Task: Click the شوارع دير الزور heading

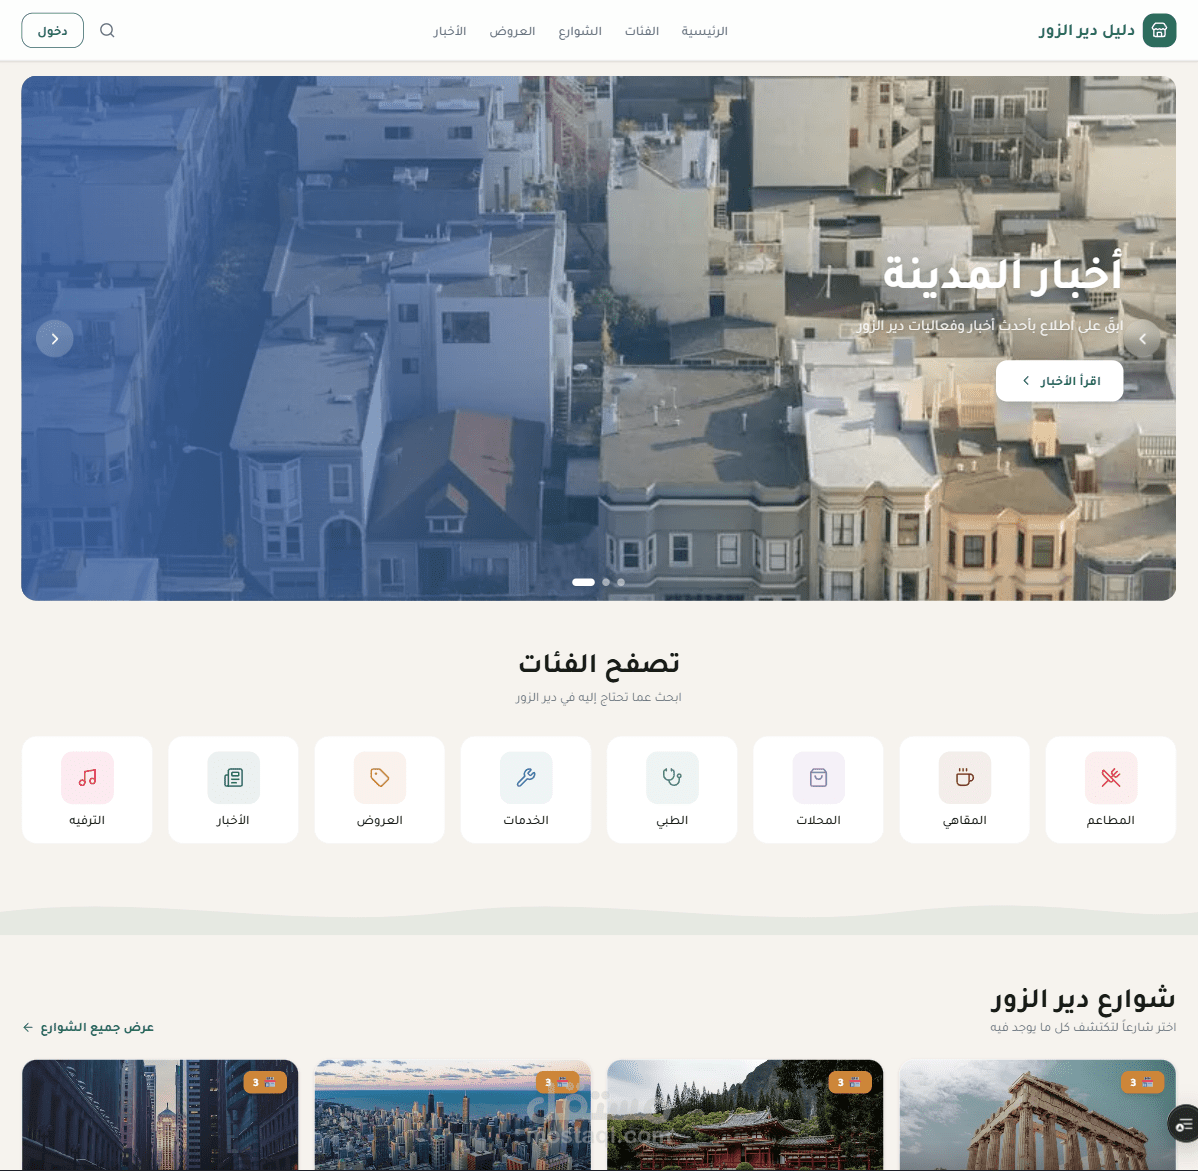Action: tap(1083, 998)
